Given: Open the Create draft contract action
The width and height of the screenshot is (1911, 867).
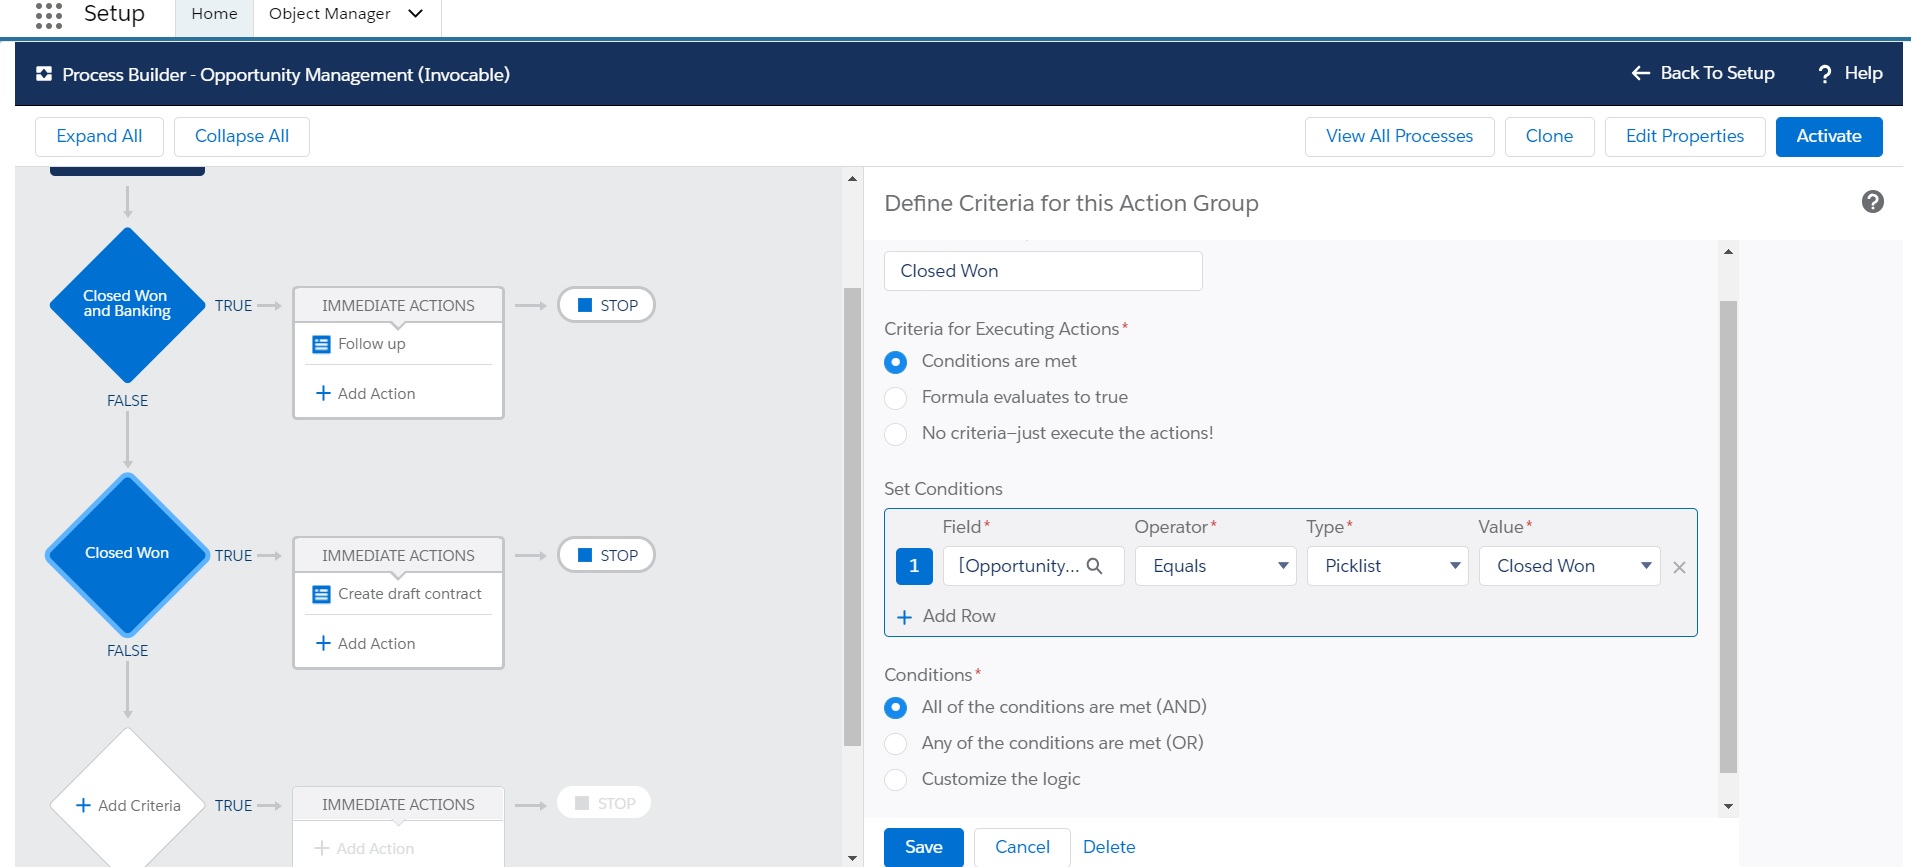Looking at the screenshot, I should [409, 594].
